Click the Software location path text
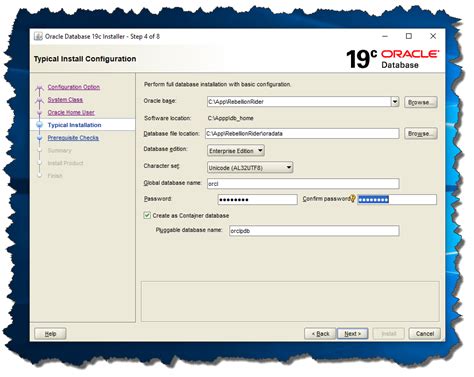 [230, 118]
